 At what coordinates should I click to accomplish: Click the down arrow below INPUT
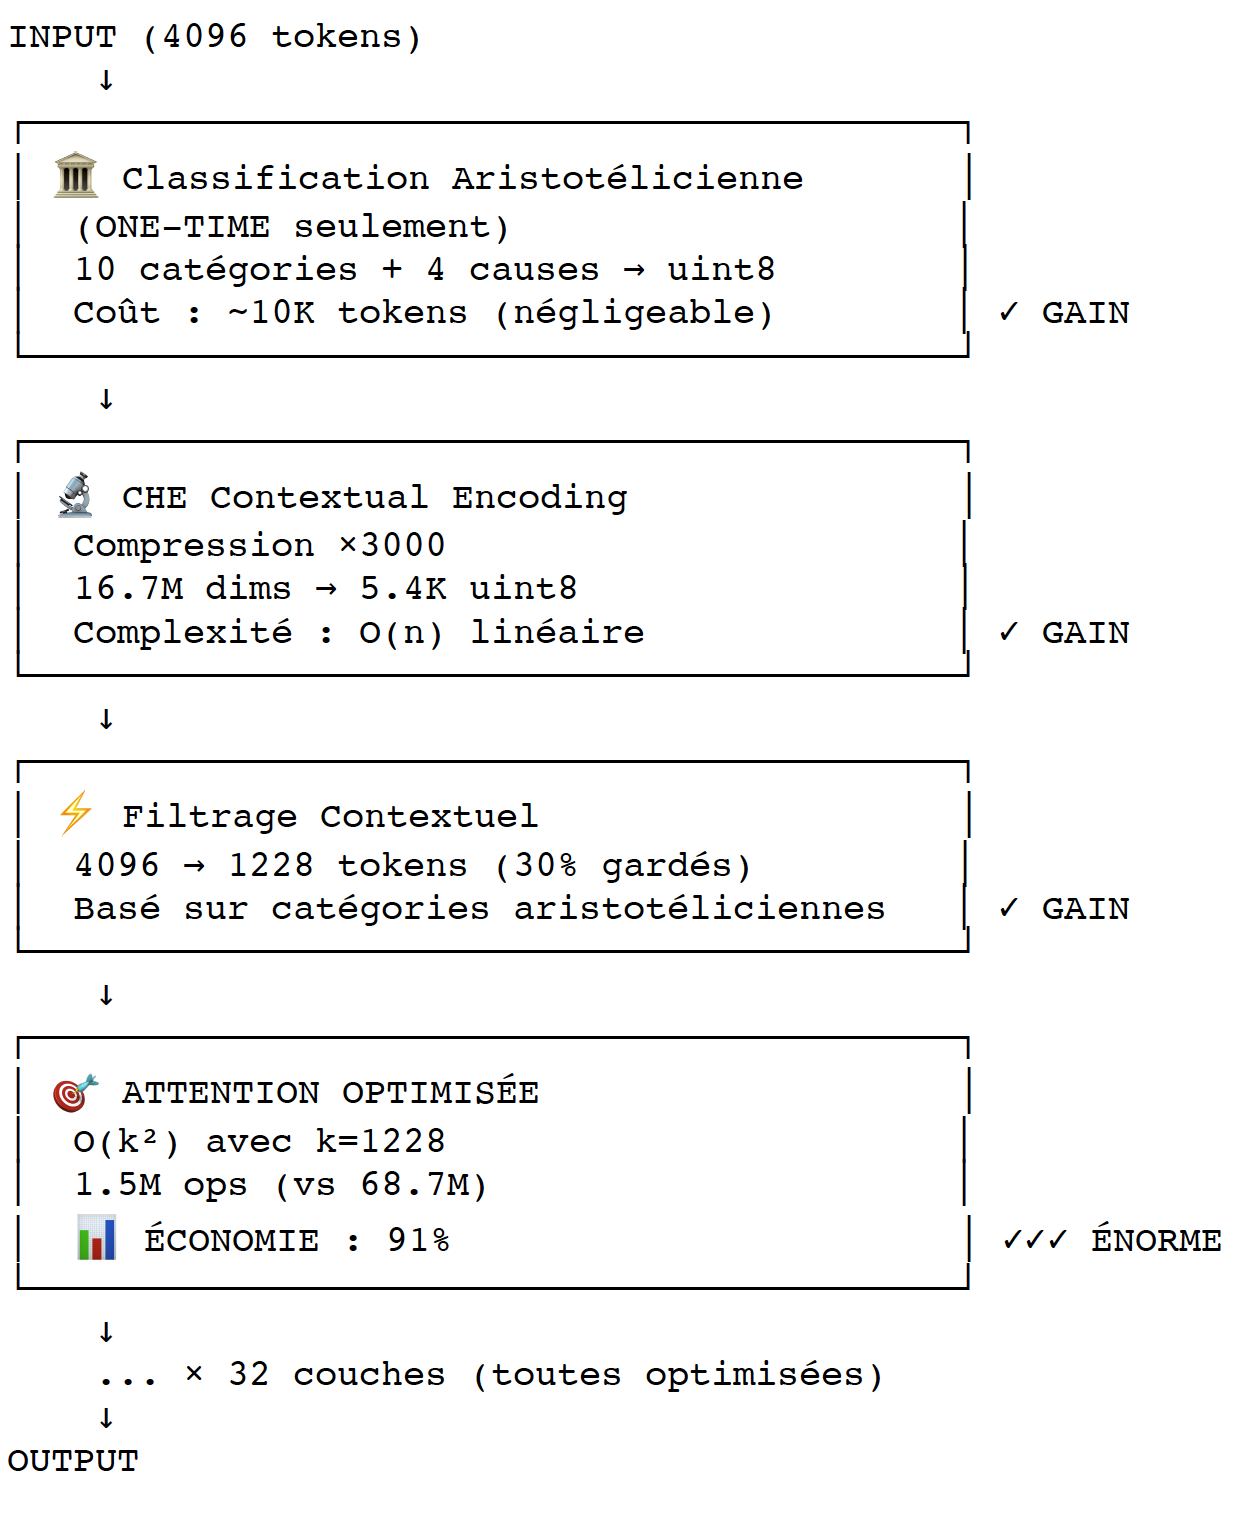click(106, 81)
